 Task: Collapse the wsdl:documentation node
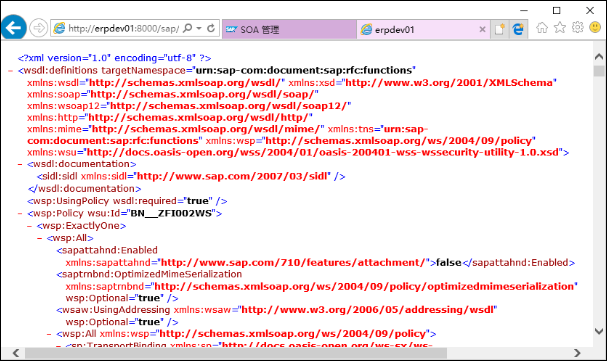click(x=20, y=165)
